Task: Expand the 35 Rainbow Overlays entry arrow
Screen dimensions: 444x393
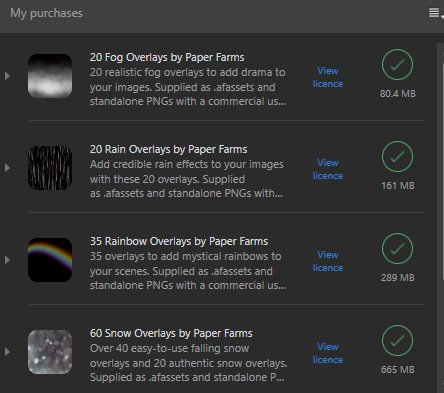Action: (7, 260)
